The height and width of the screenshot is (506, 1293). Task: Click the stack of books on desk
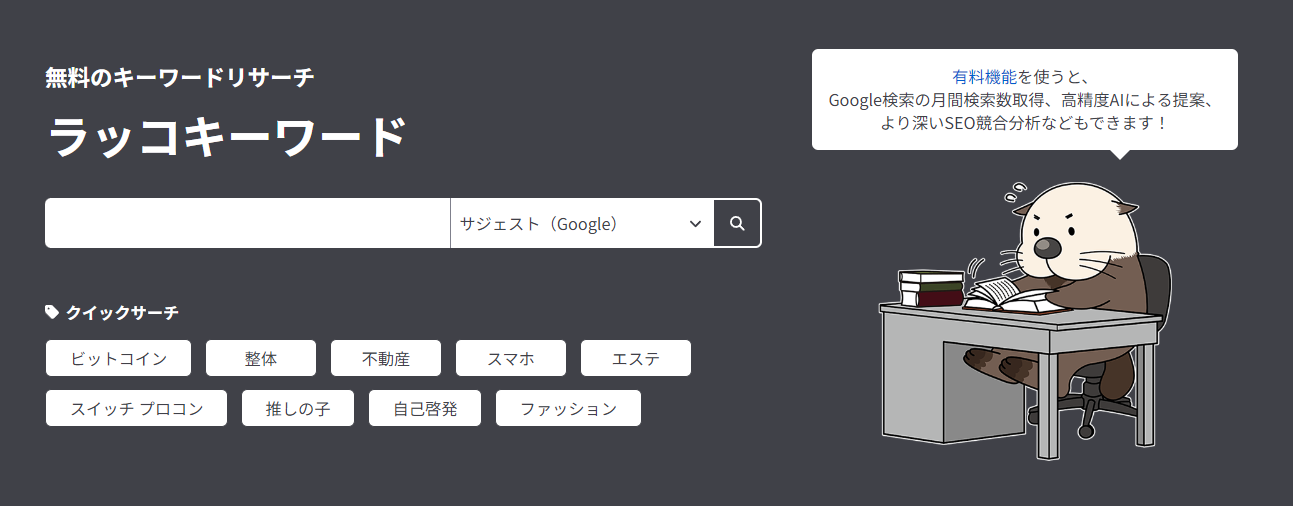click(x=930, y=288)
